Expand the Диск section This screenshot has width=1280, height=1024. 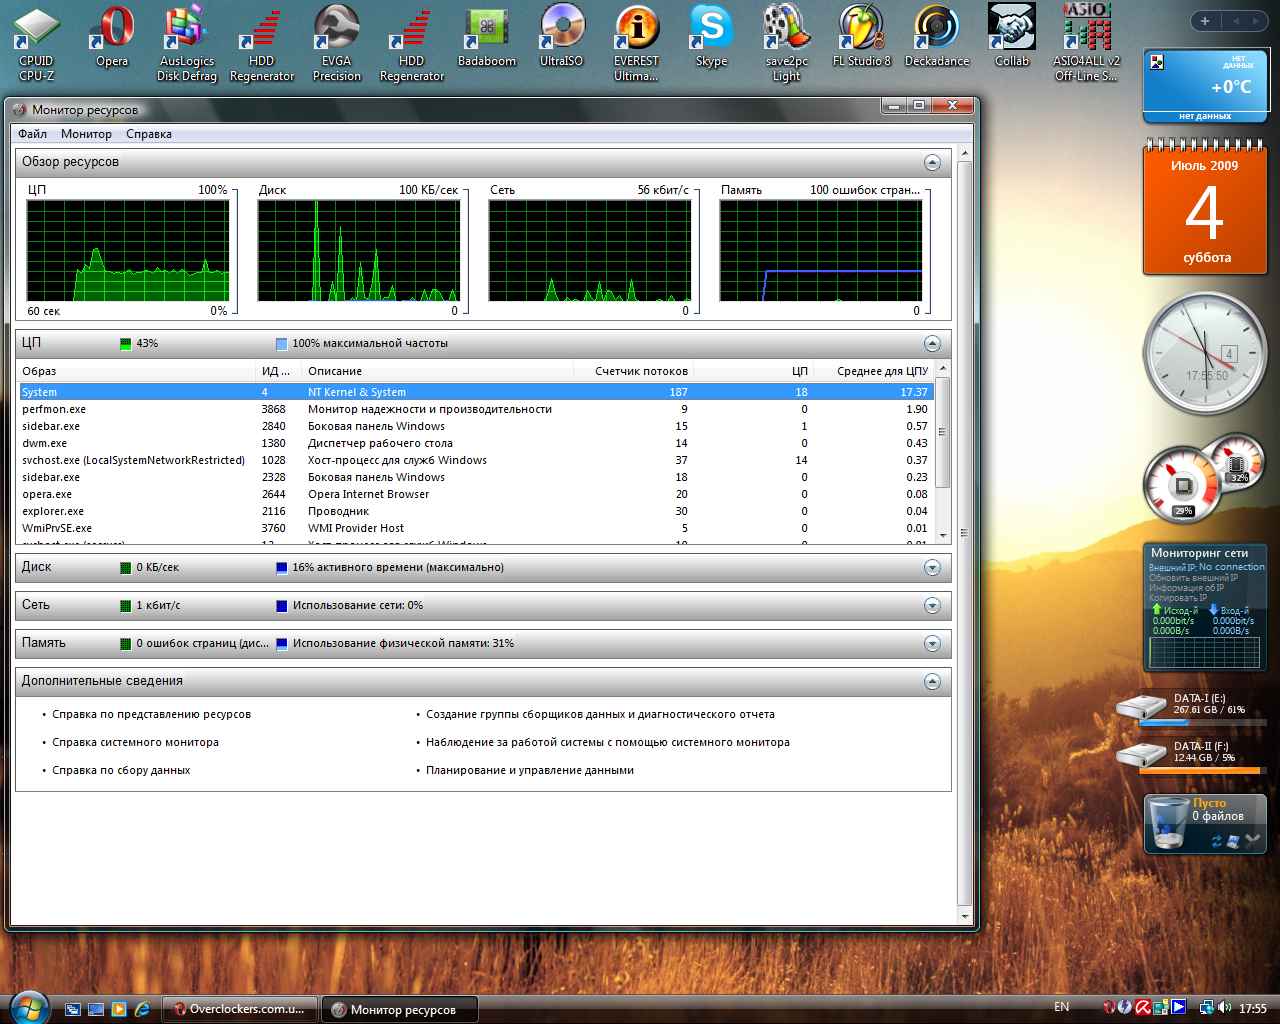click(x=932, y=568)
